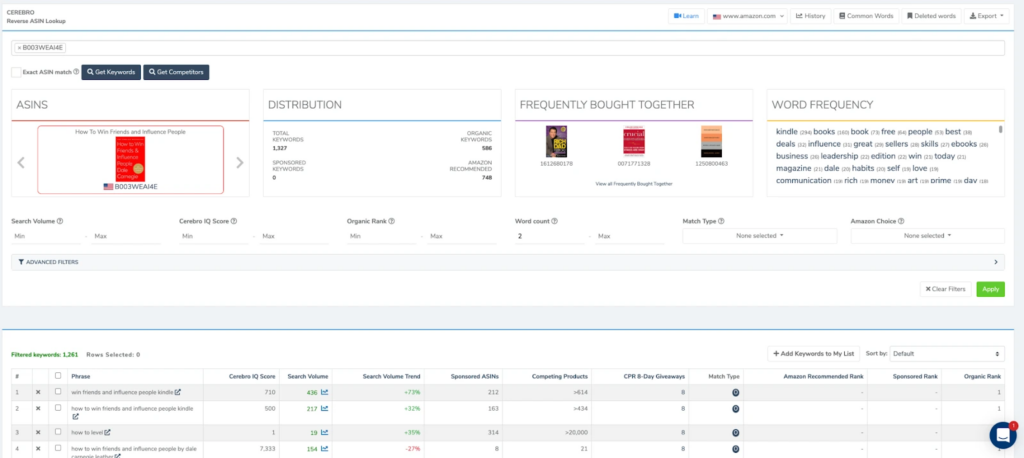Open the www.amazon.com marketplace dropdown
The height and width of the screenshot is (458, 1024).
coord(747,16)
